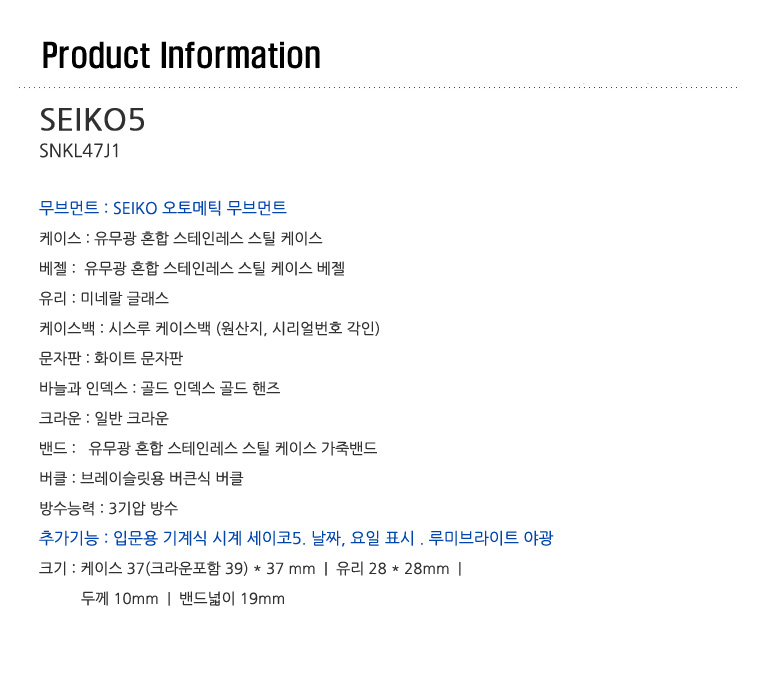Click the Product Information heading
The height and width of the screenshot is (700, 760).
[181, 55]
